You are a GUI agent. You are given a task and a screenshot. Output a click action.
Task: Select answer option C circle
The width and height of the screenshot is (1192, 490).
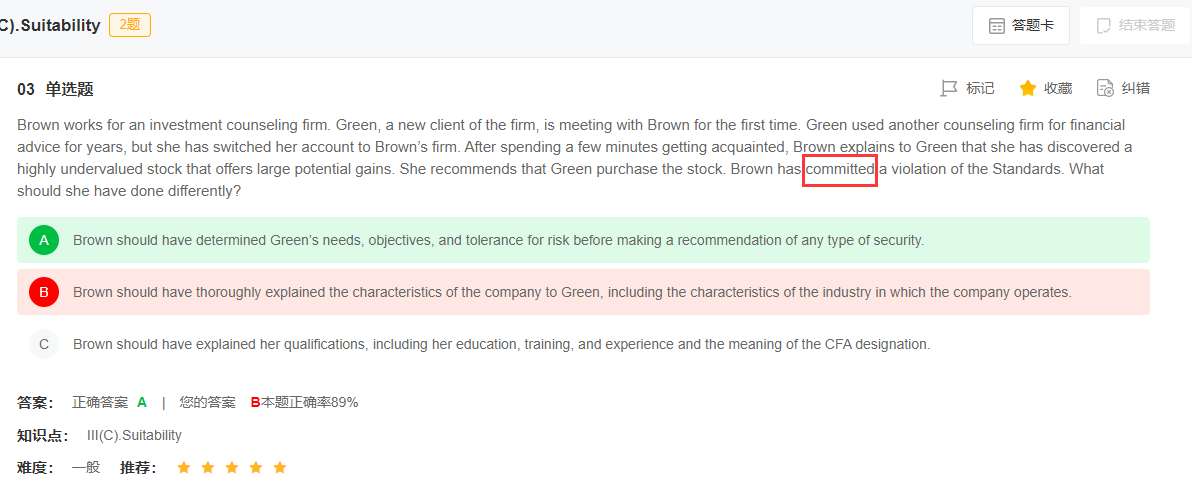coord(44,344)
